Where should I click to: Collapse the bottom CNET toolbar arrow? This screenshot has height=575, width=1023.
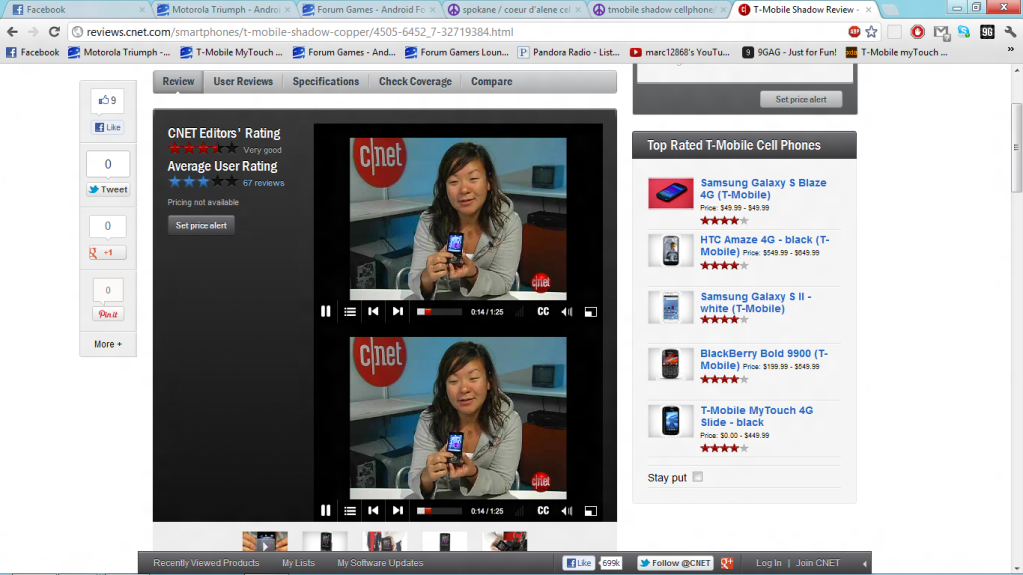tap(864, 564)
